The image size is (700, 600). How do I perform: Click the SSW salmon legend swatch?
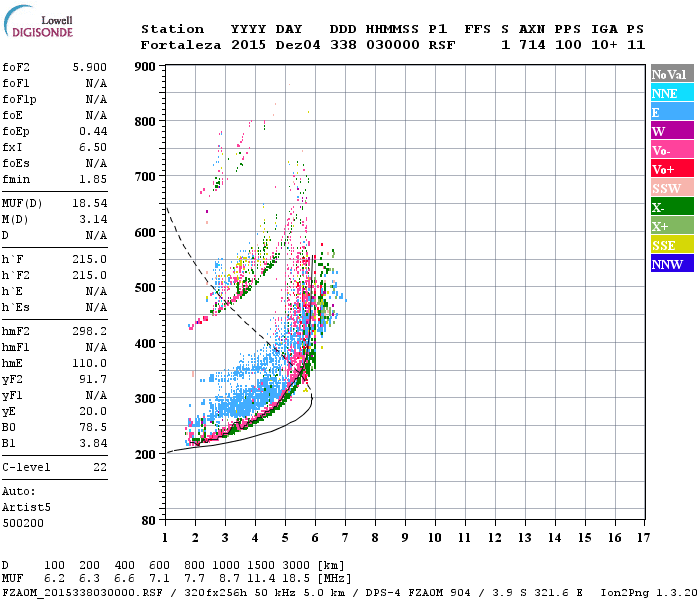(x=672, y=188)
